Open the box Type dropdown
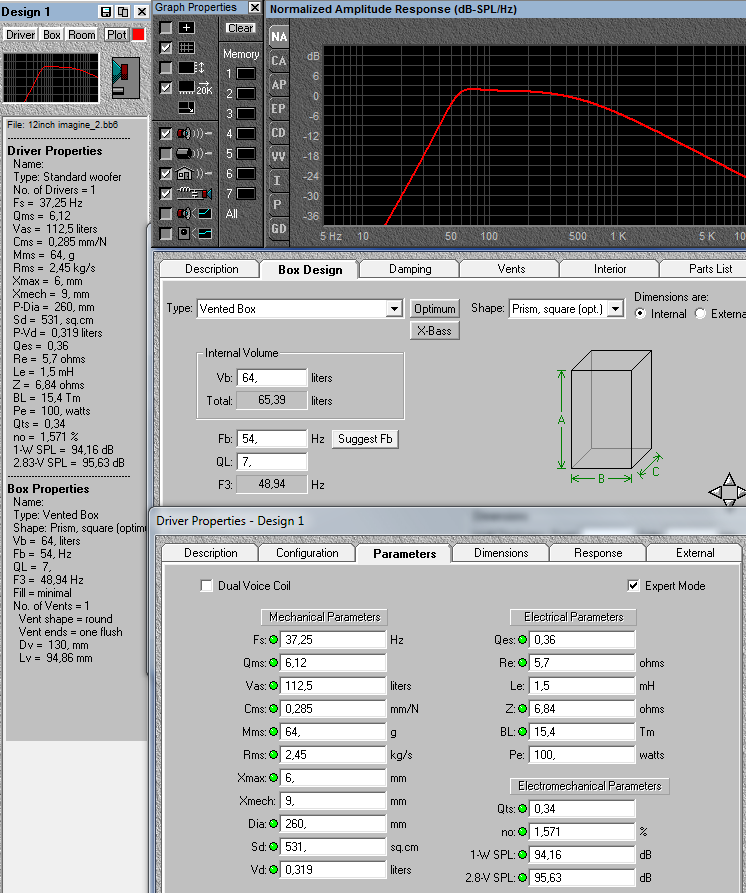The image size is (746, 893). (394, 309)
